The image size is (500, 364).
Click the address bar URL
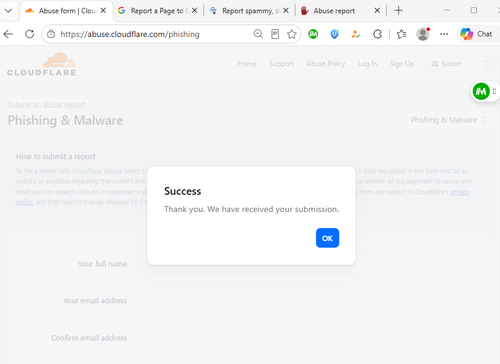(130, 34)
